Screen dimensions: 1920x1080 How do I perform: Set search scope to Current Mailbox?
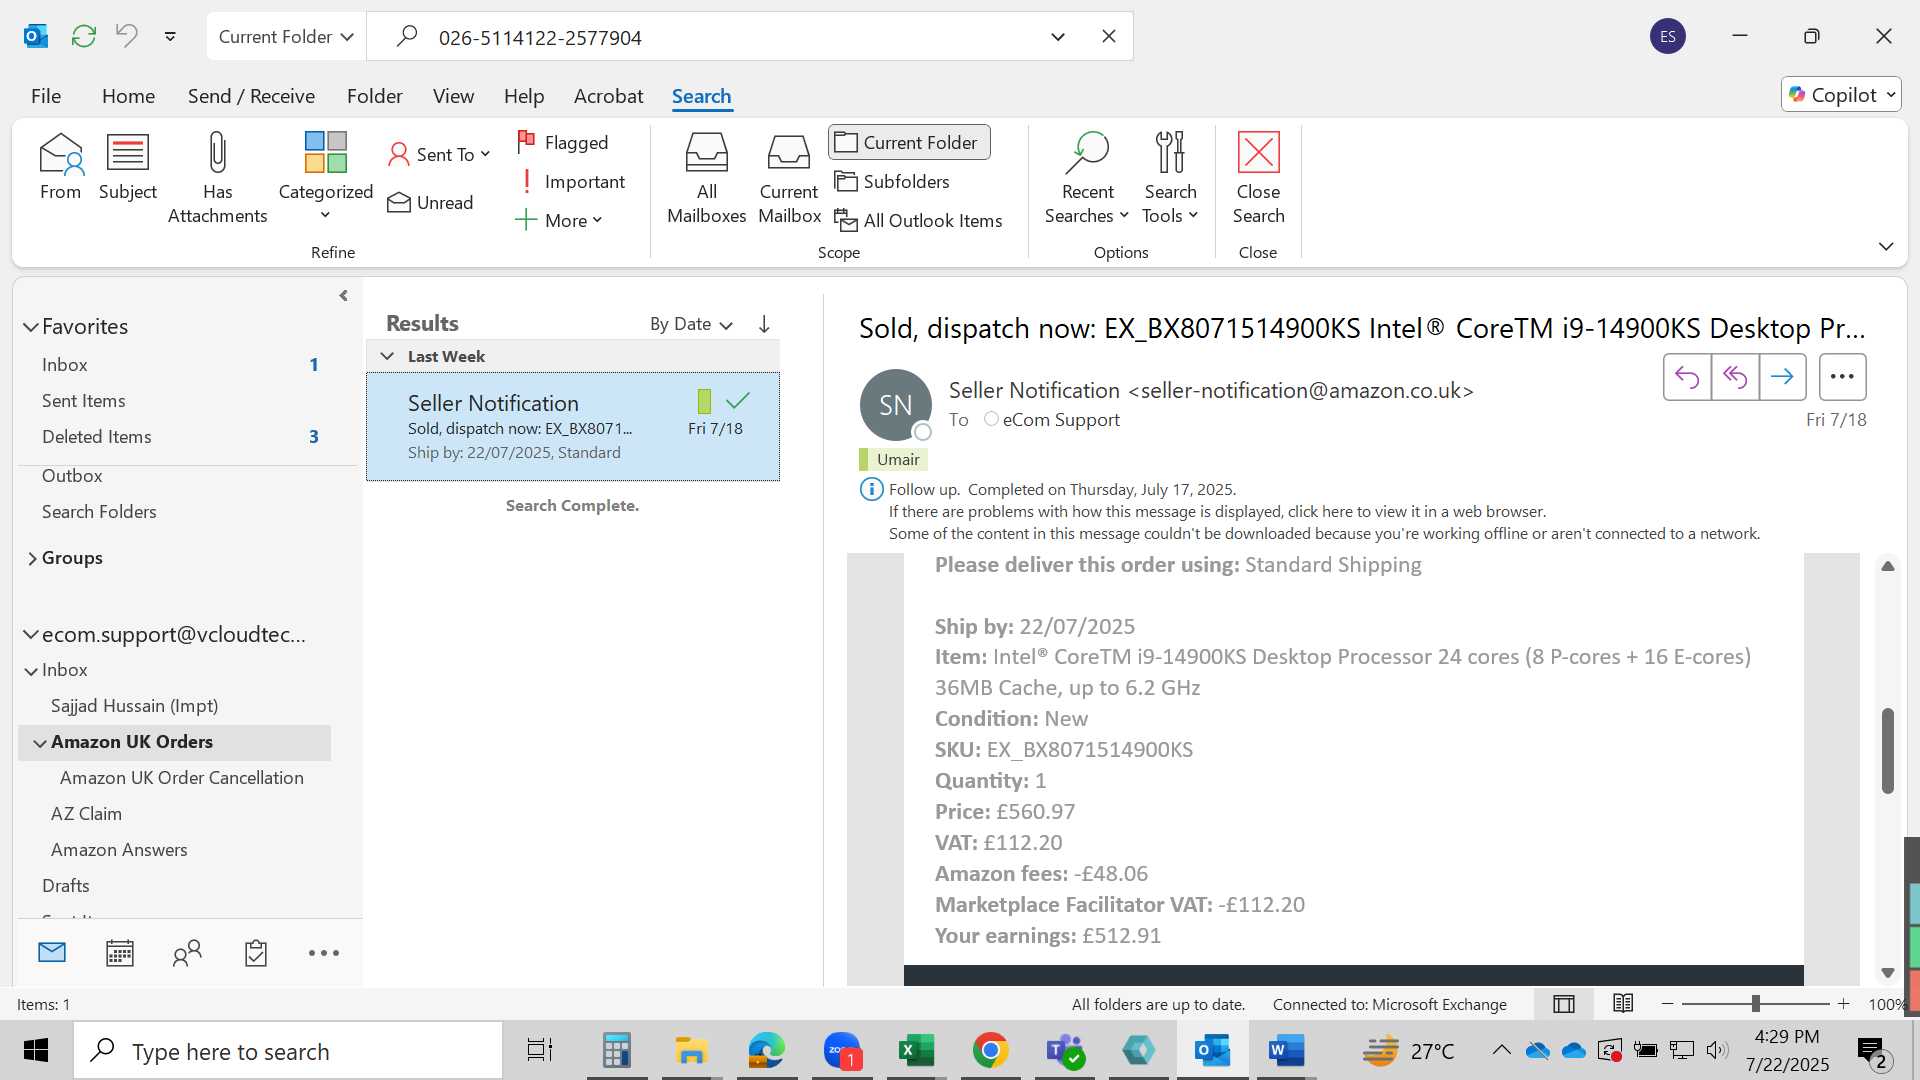coord(789,179)
